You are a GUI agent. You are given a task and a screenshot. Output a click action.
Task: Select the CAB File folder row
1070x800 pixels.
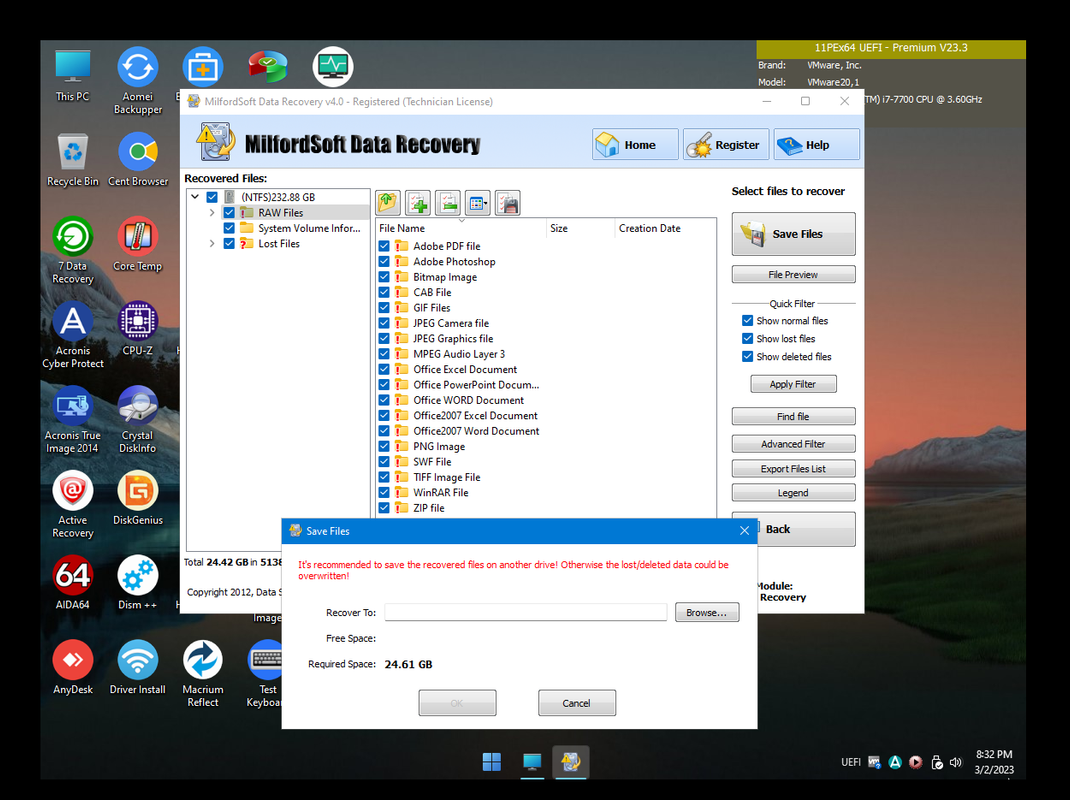pos(432,292)
